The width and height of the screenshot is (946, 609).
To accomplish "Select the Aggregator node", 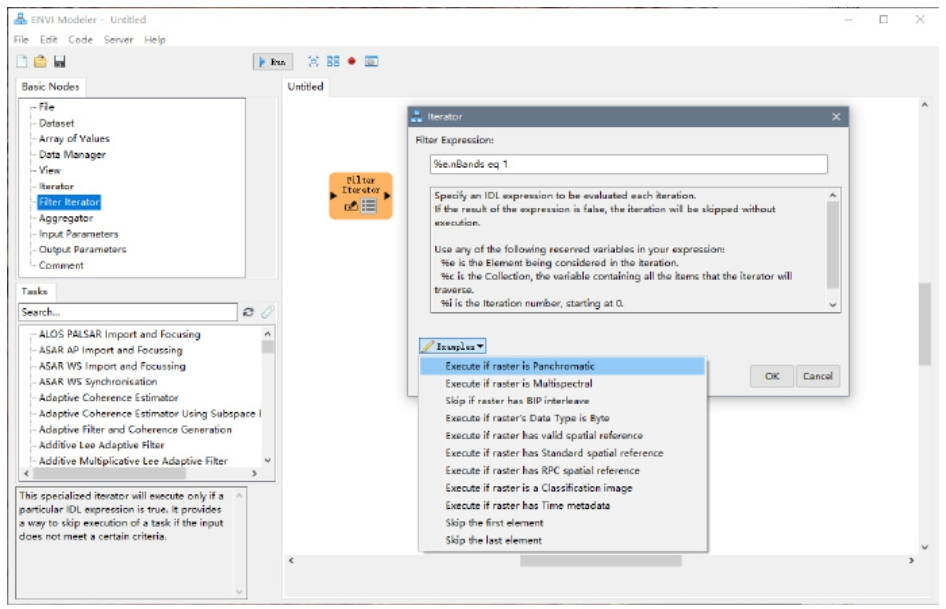I will click(x=66, y=218).
